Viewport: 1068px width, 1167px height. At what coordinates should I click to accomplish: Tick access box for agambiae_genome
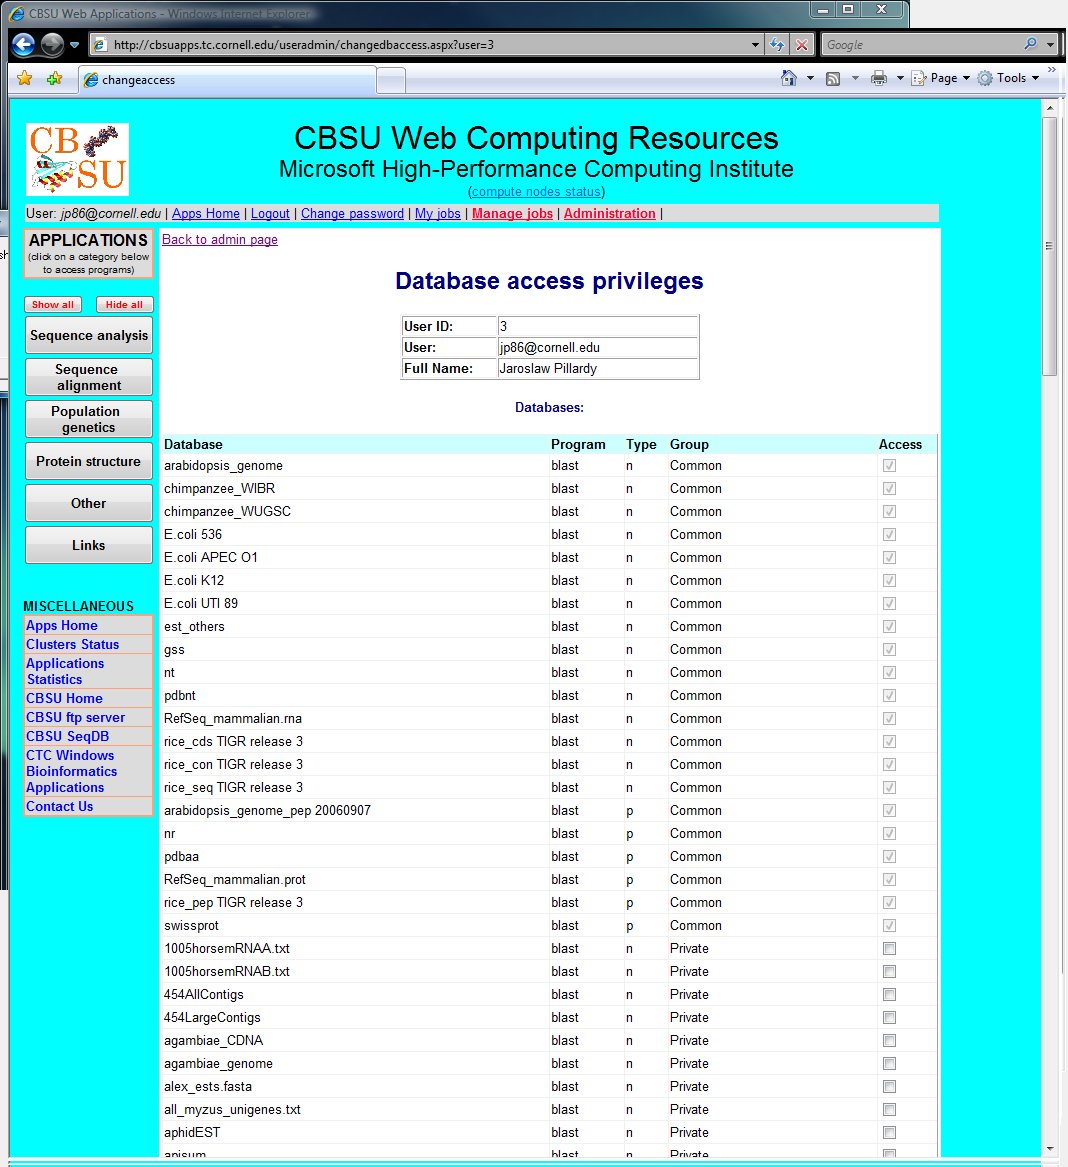click(x=889, y=1064)
